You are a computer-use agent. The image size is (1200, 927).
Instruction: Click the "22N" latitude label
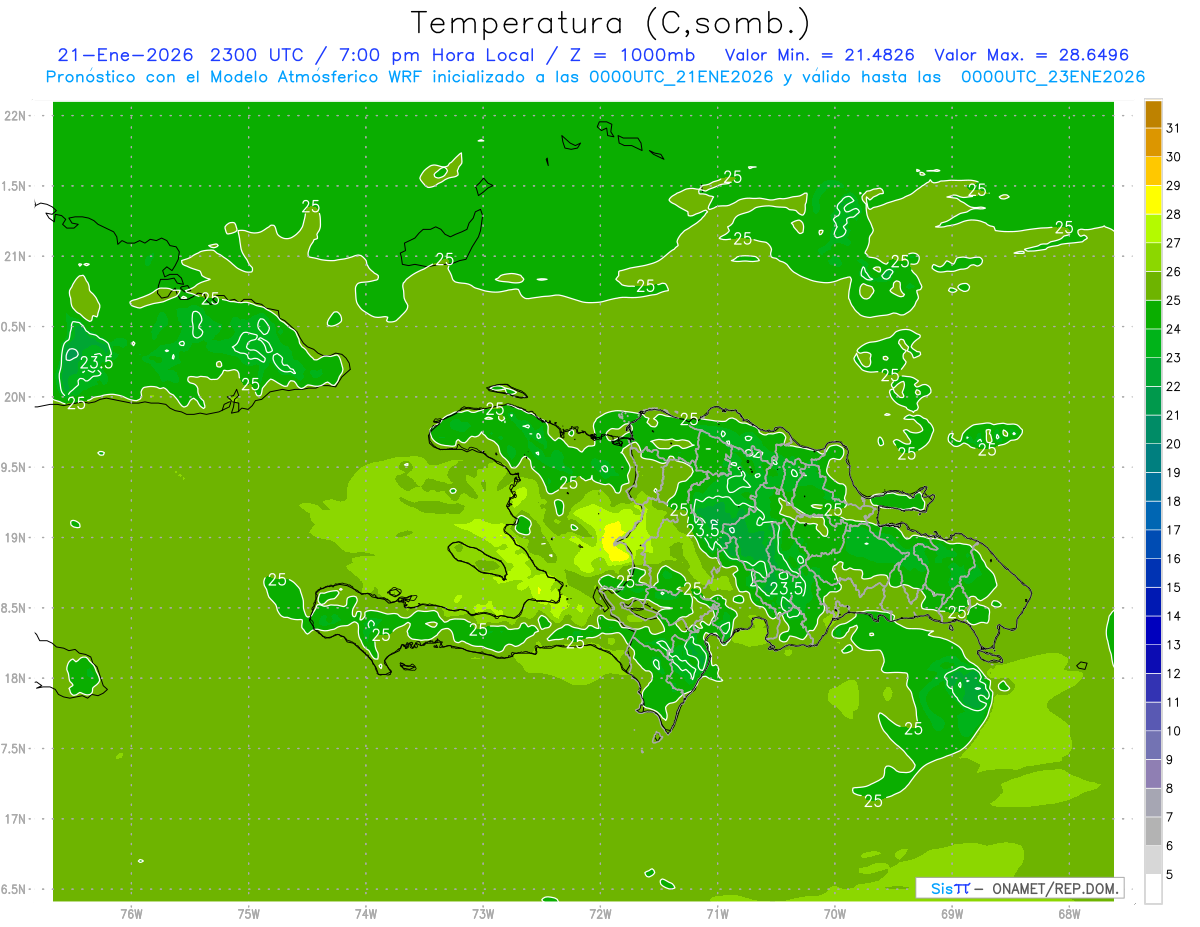pyautogui.click(x=16, y=116)
